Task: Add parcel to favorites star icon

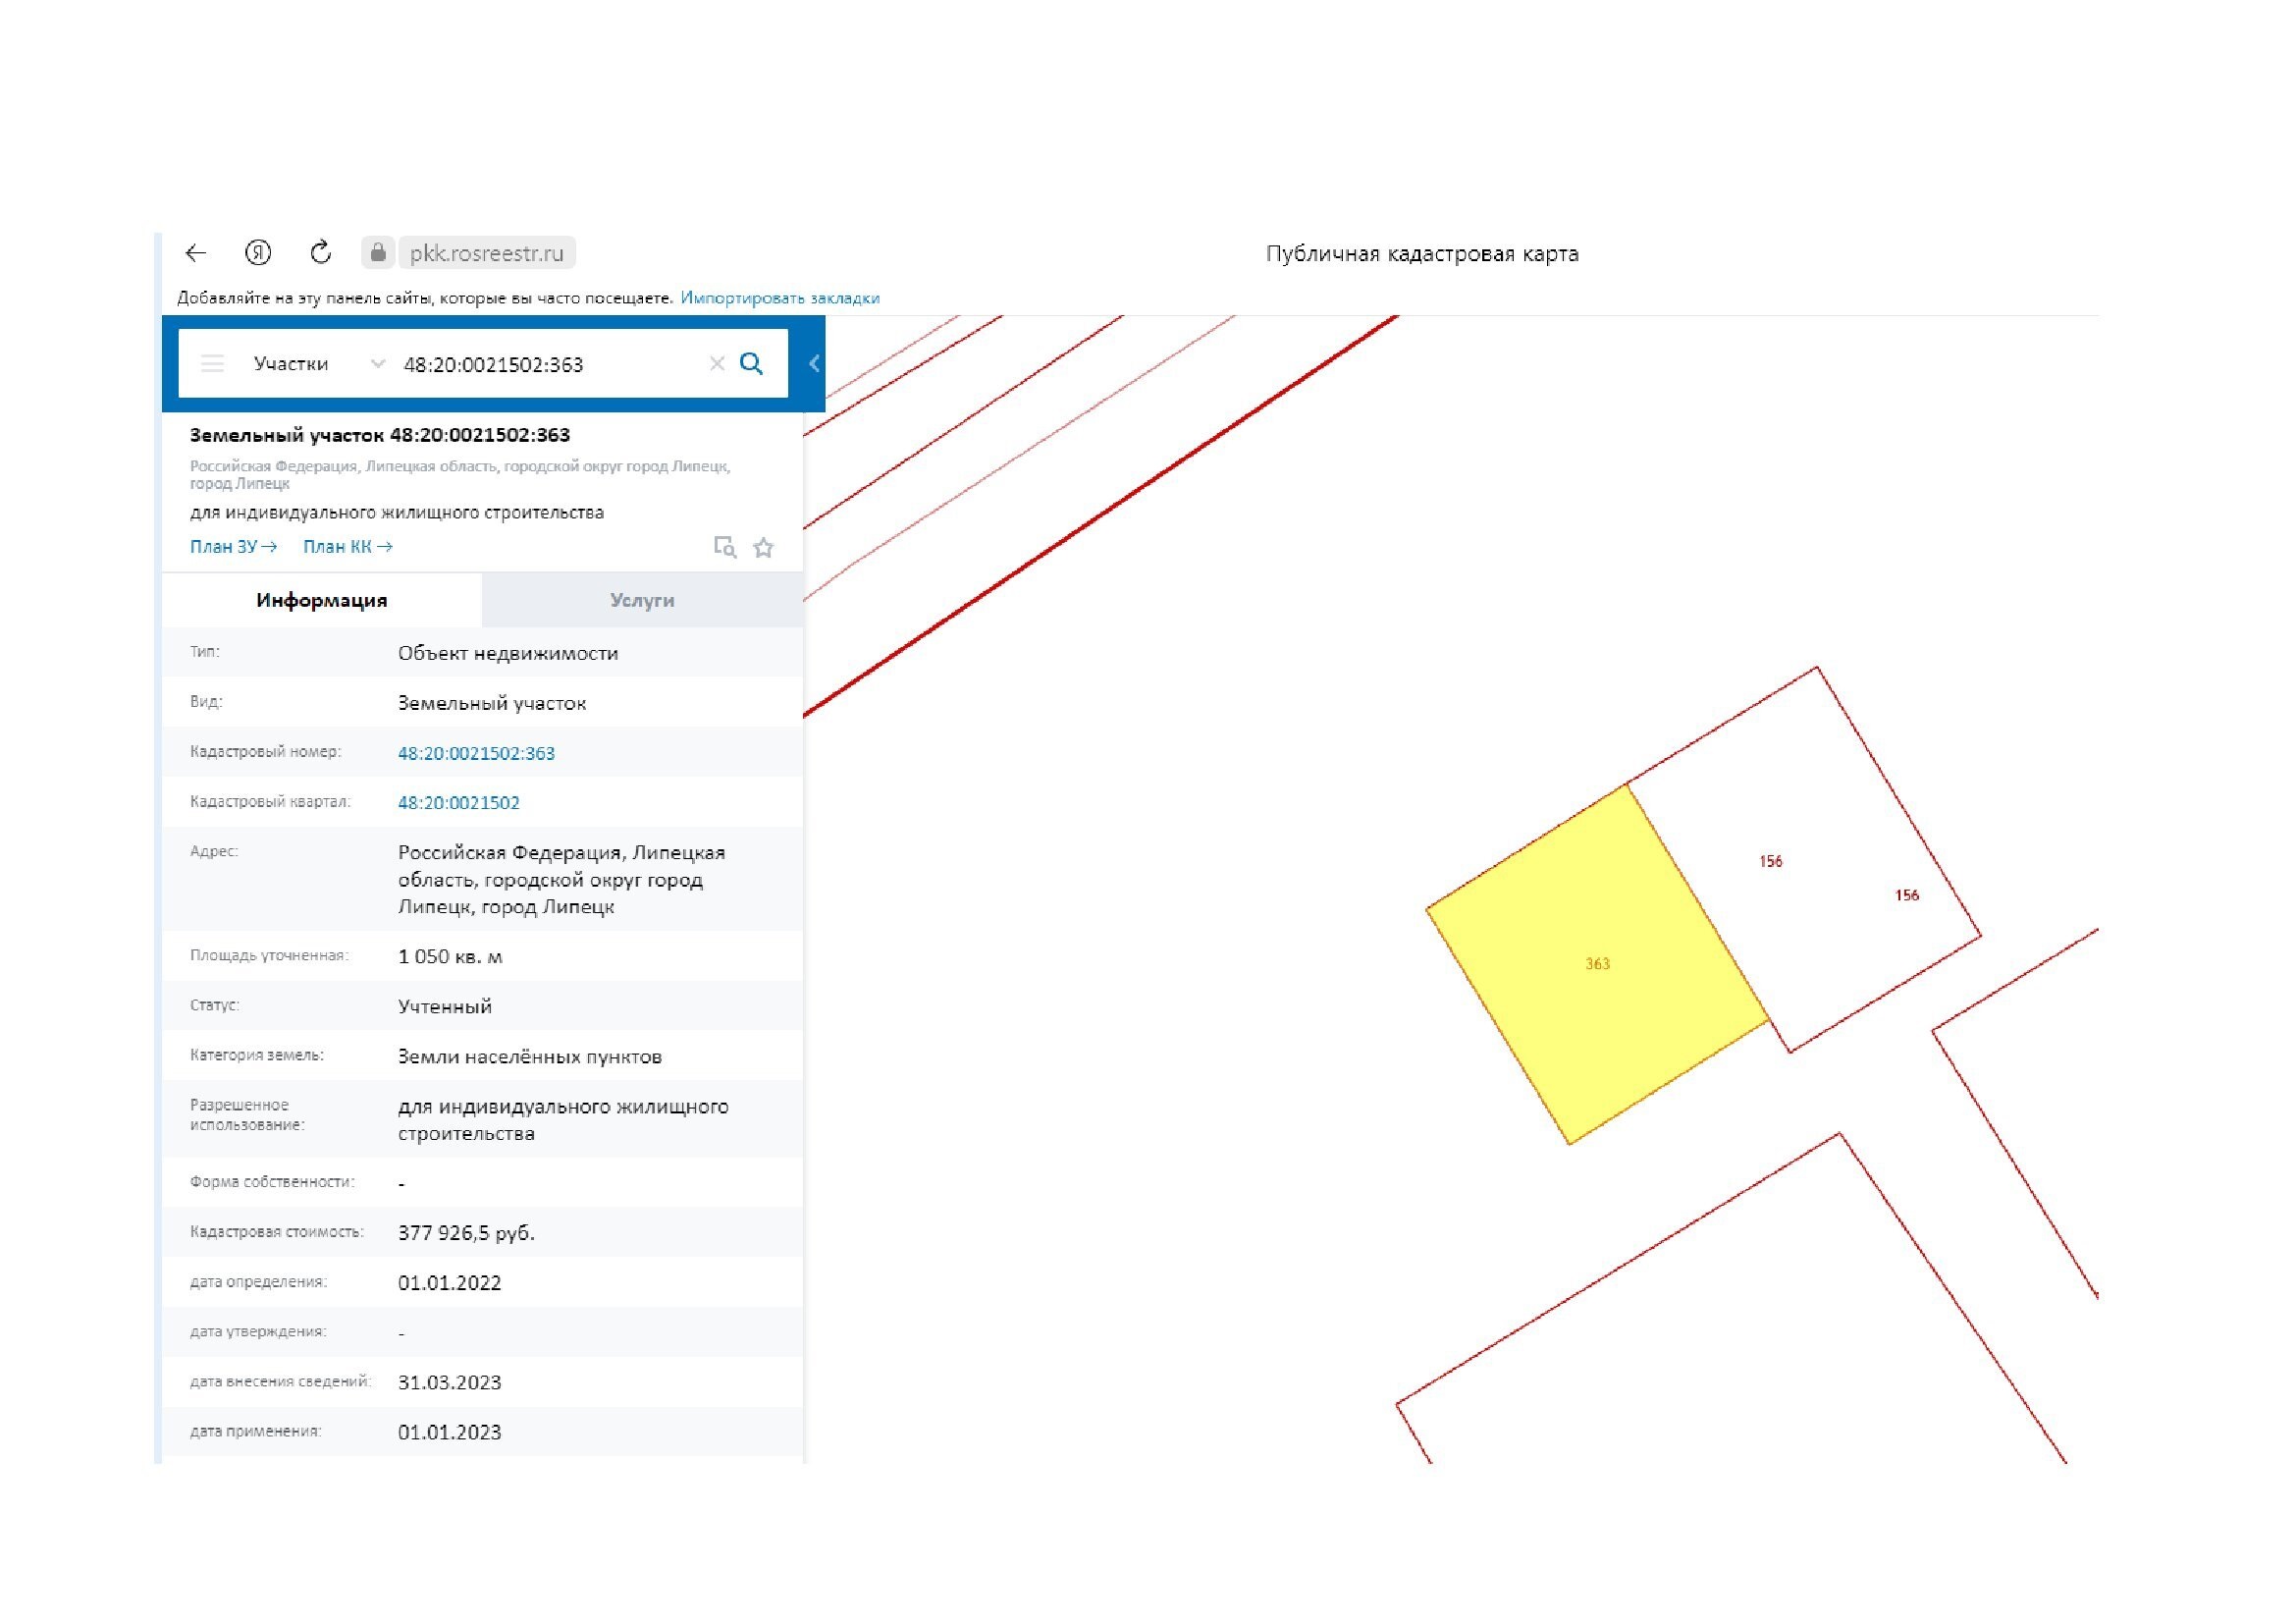Action: 763,548
